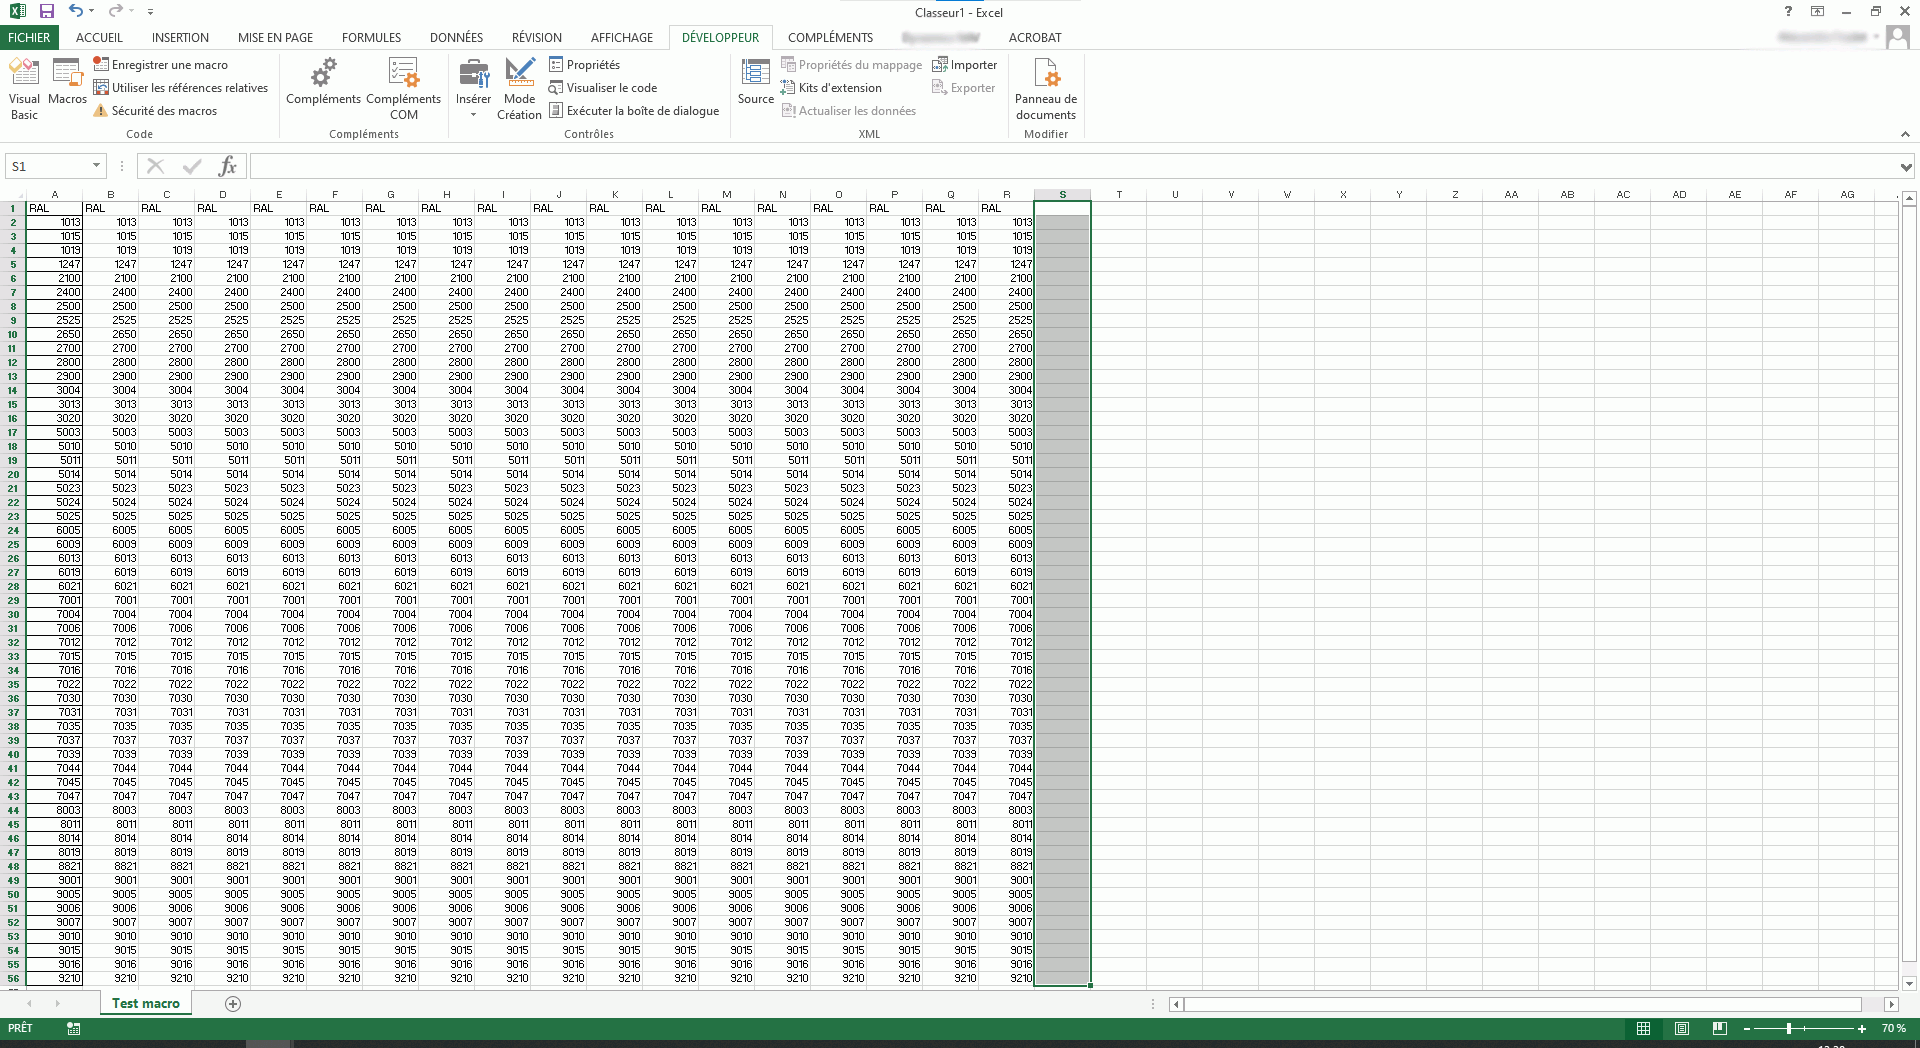Switch to page layout view
Viewport: 1920px width, 1048px height.
tap(1681, 1028)
